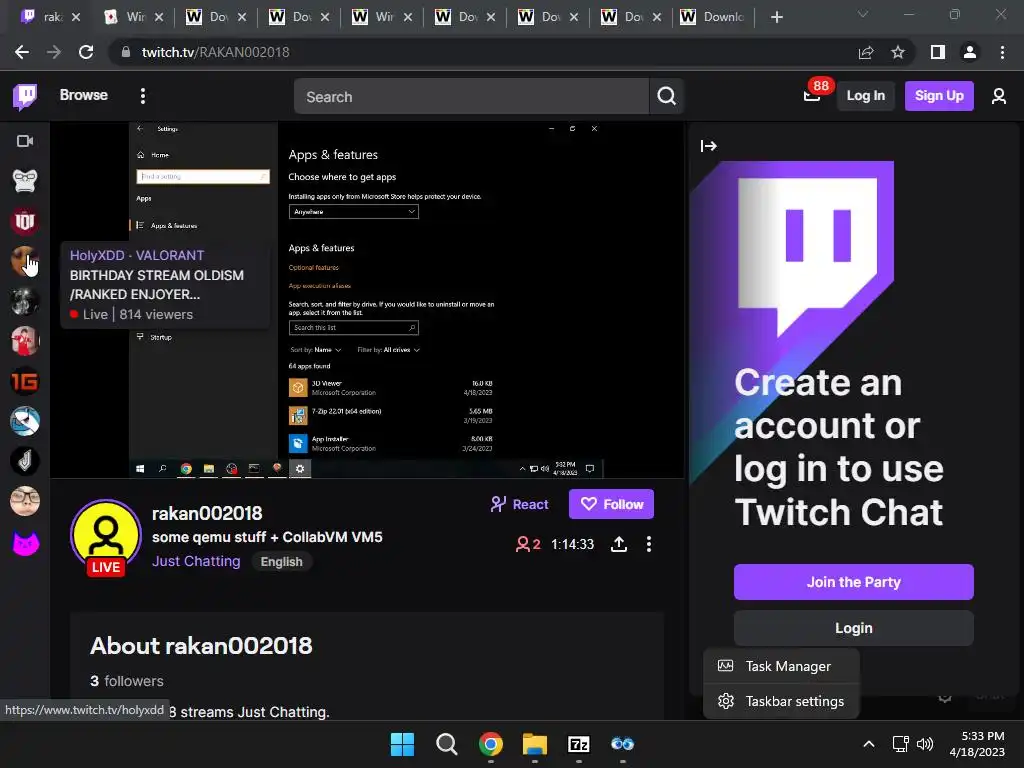The image size is (1024, 768).
Task: Open the Just Chatting category link
Action: click(196, 561)
